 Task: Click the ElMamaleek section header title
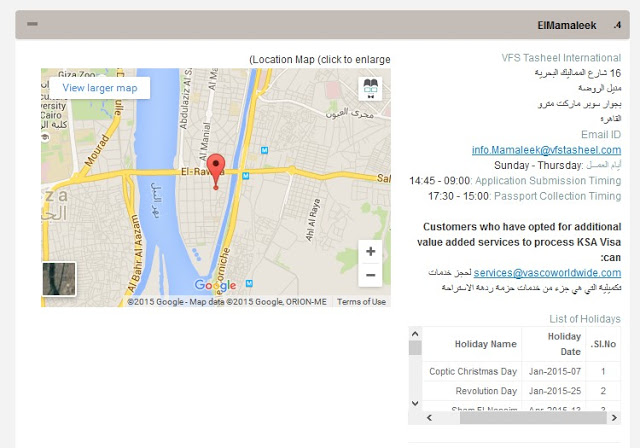[x=567, y=25]
